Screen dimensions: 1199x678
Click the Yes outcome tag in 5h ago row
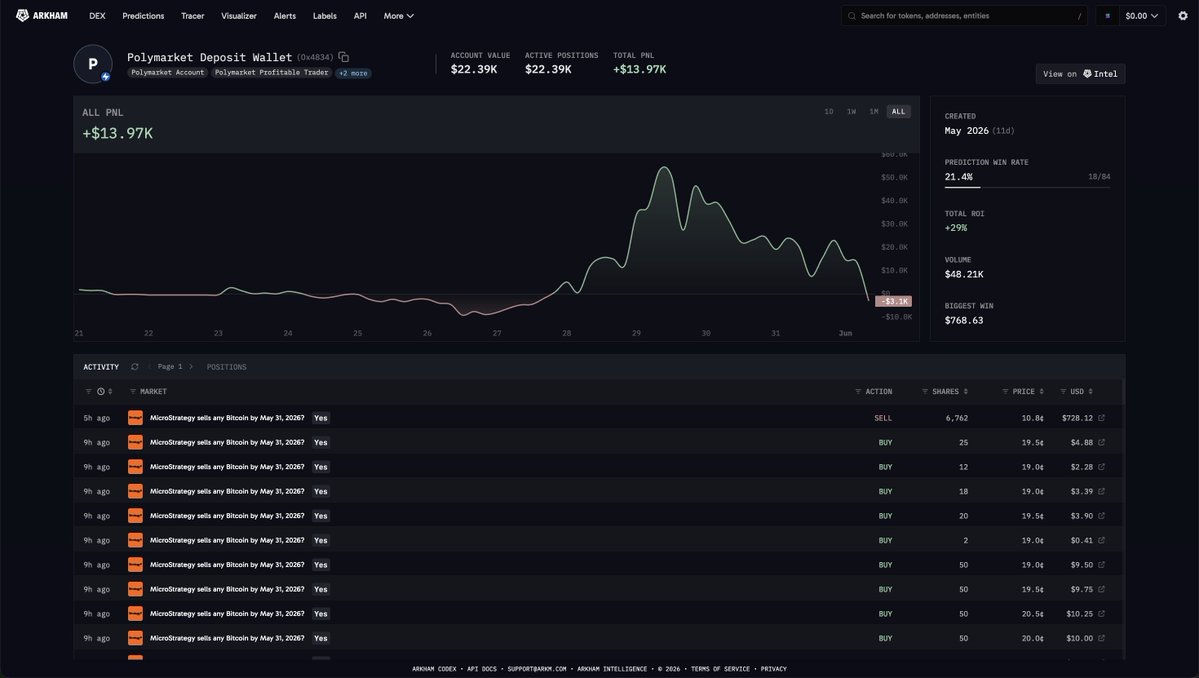(320, 418)
